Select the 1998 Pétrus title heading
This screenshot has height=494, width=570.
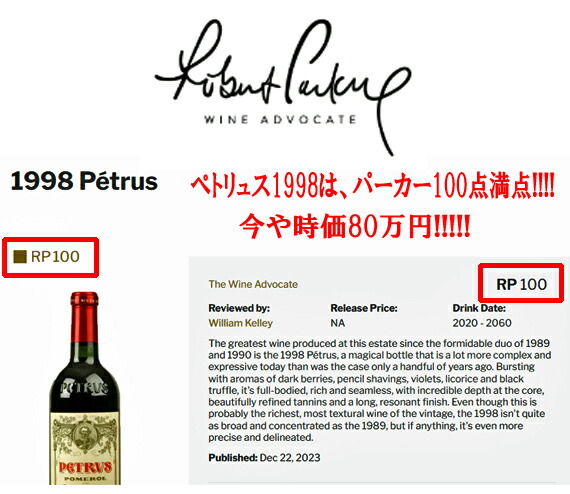pos(84,181)
